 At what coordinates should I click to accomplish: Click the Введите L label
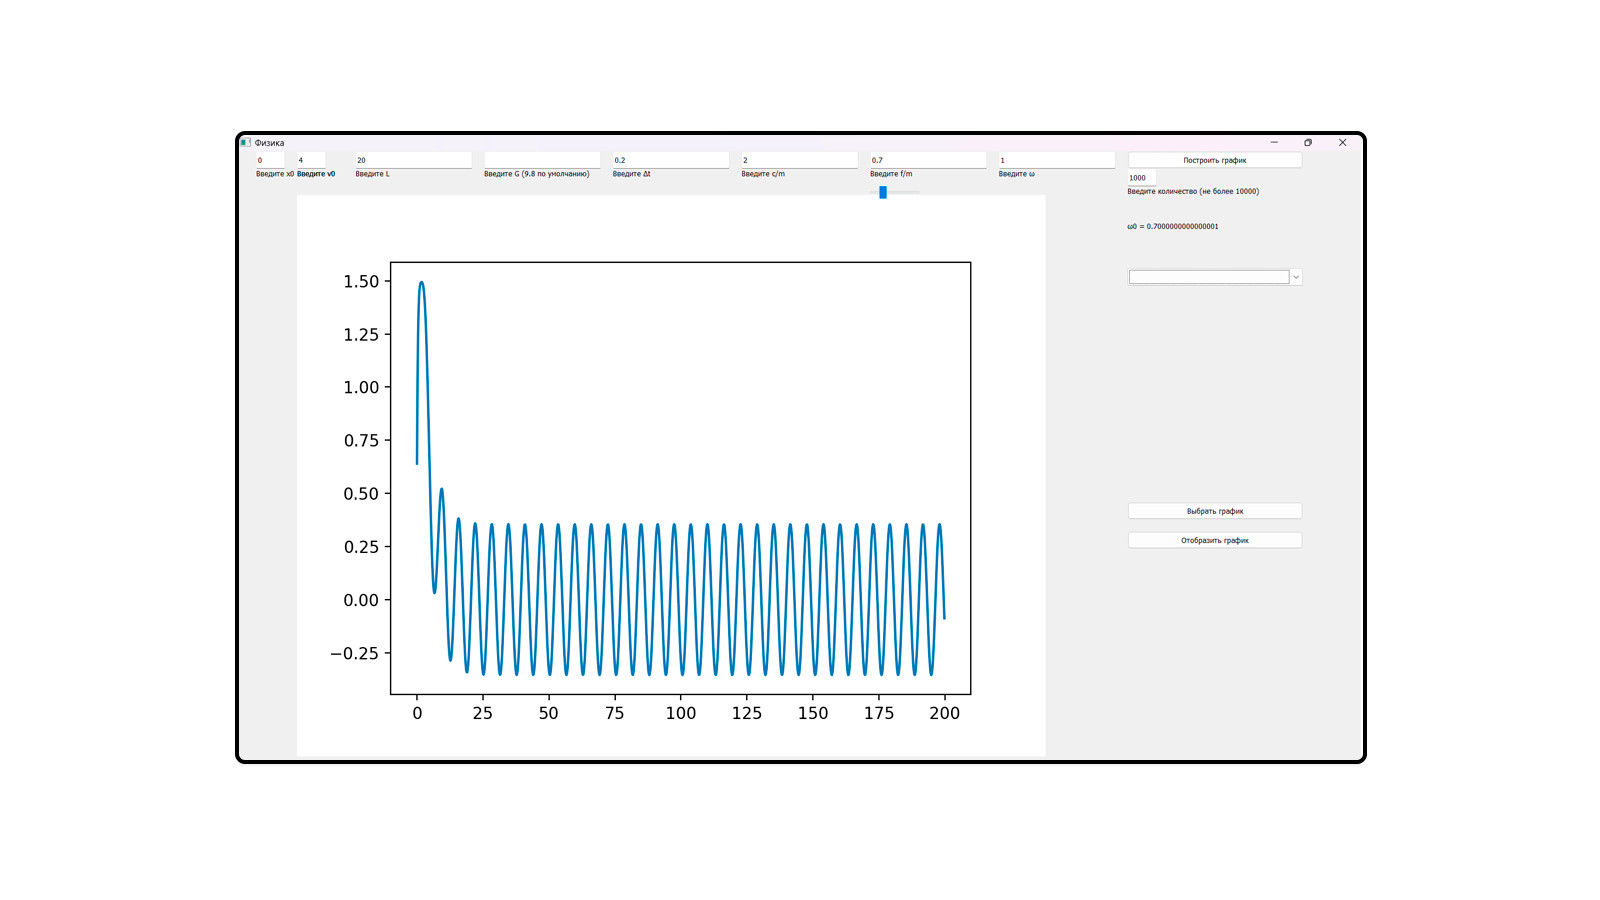pyautogui.click(x=373, y=174)
